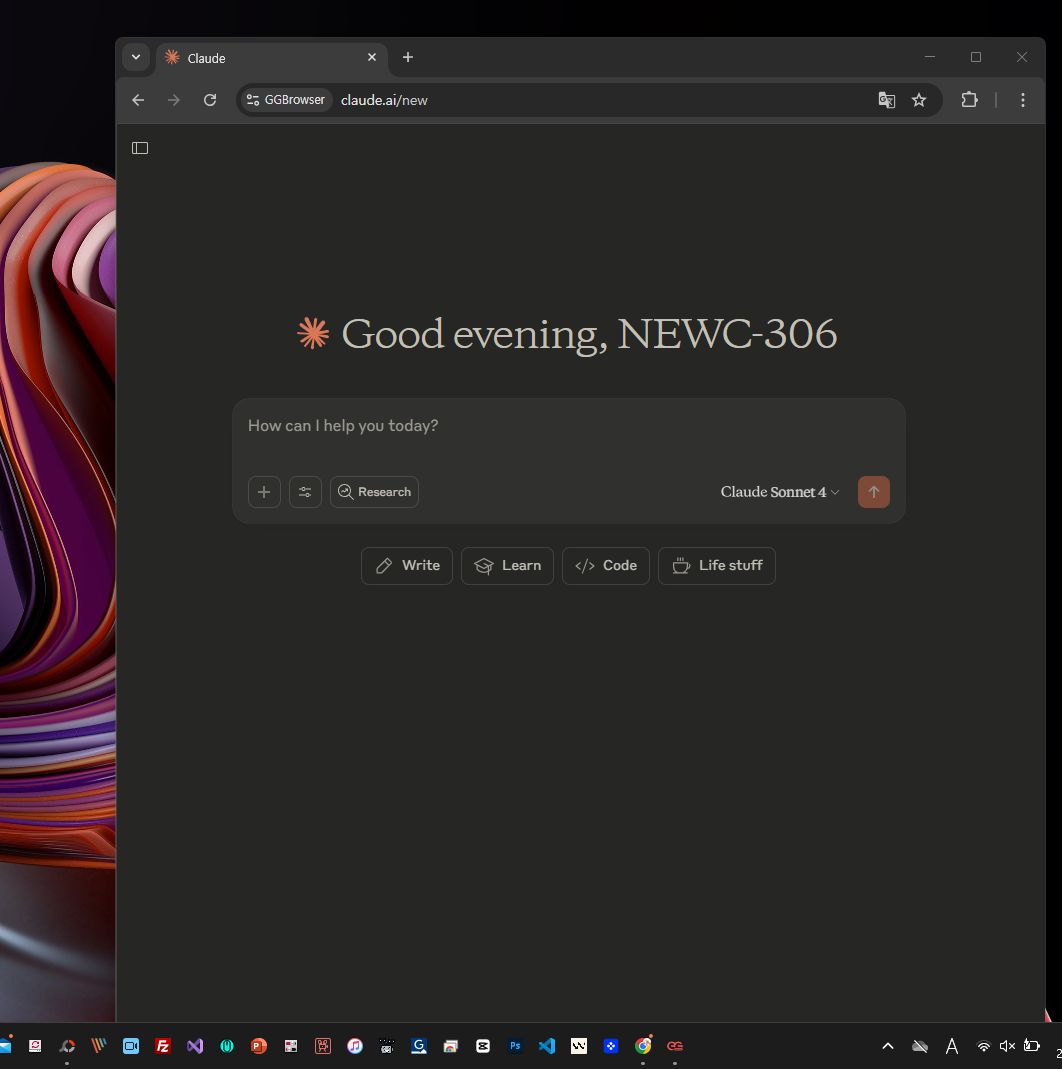Click the GGBrowser site info chip

pos(286,100)
